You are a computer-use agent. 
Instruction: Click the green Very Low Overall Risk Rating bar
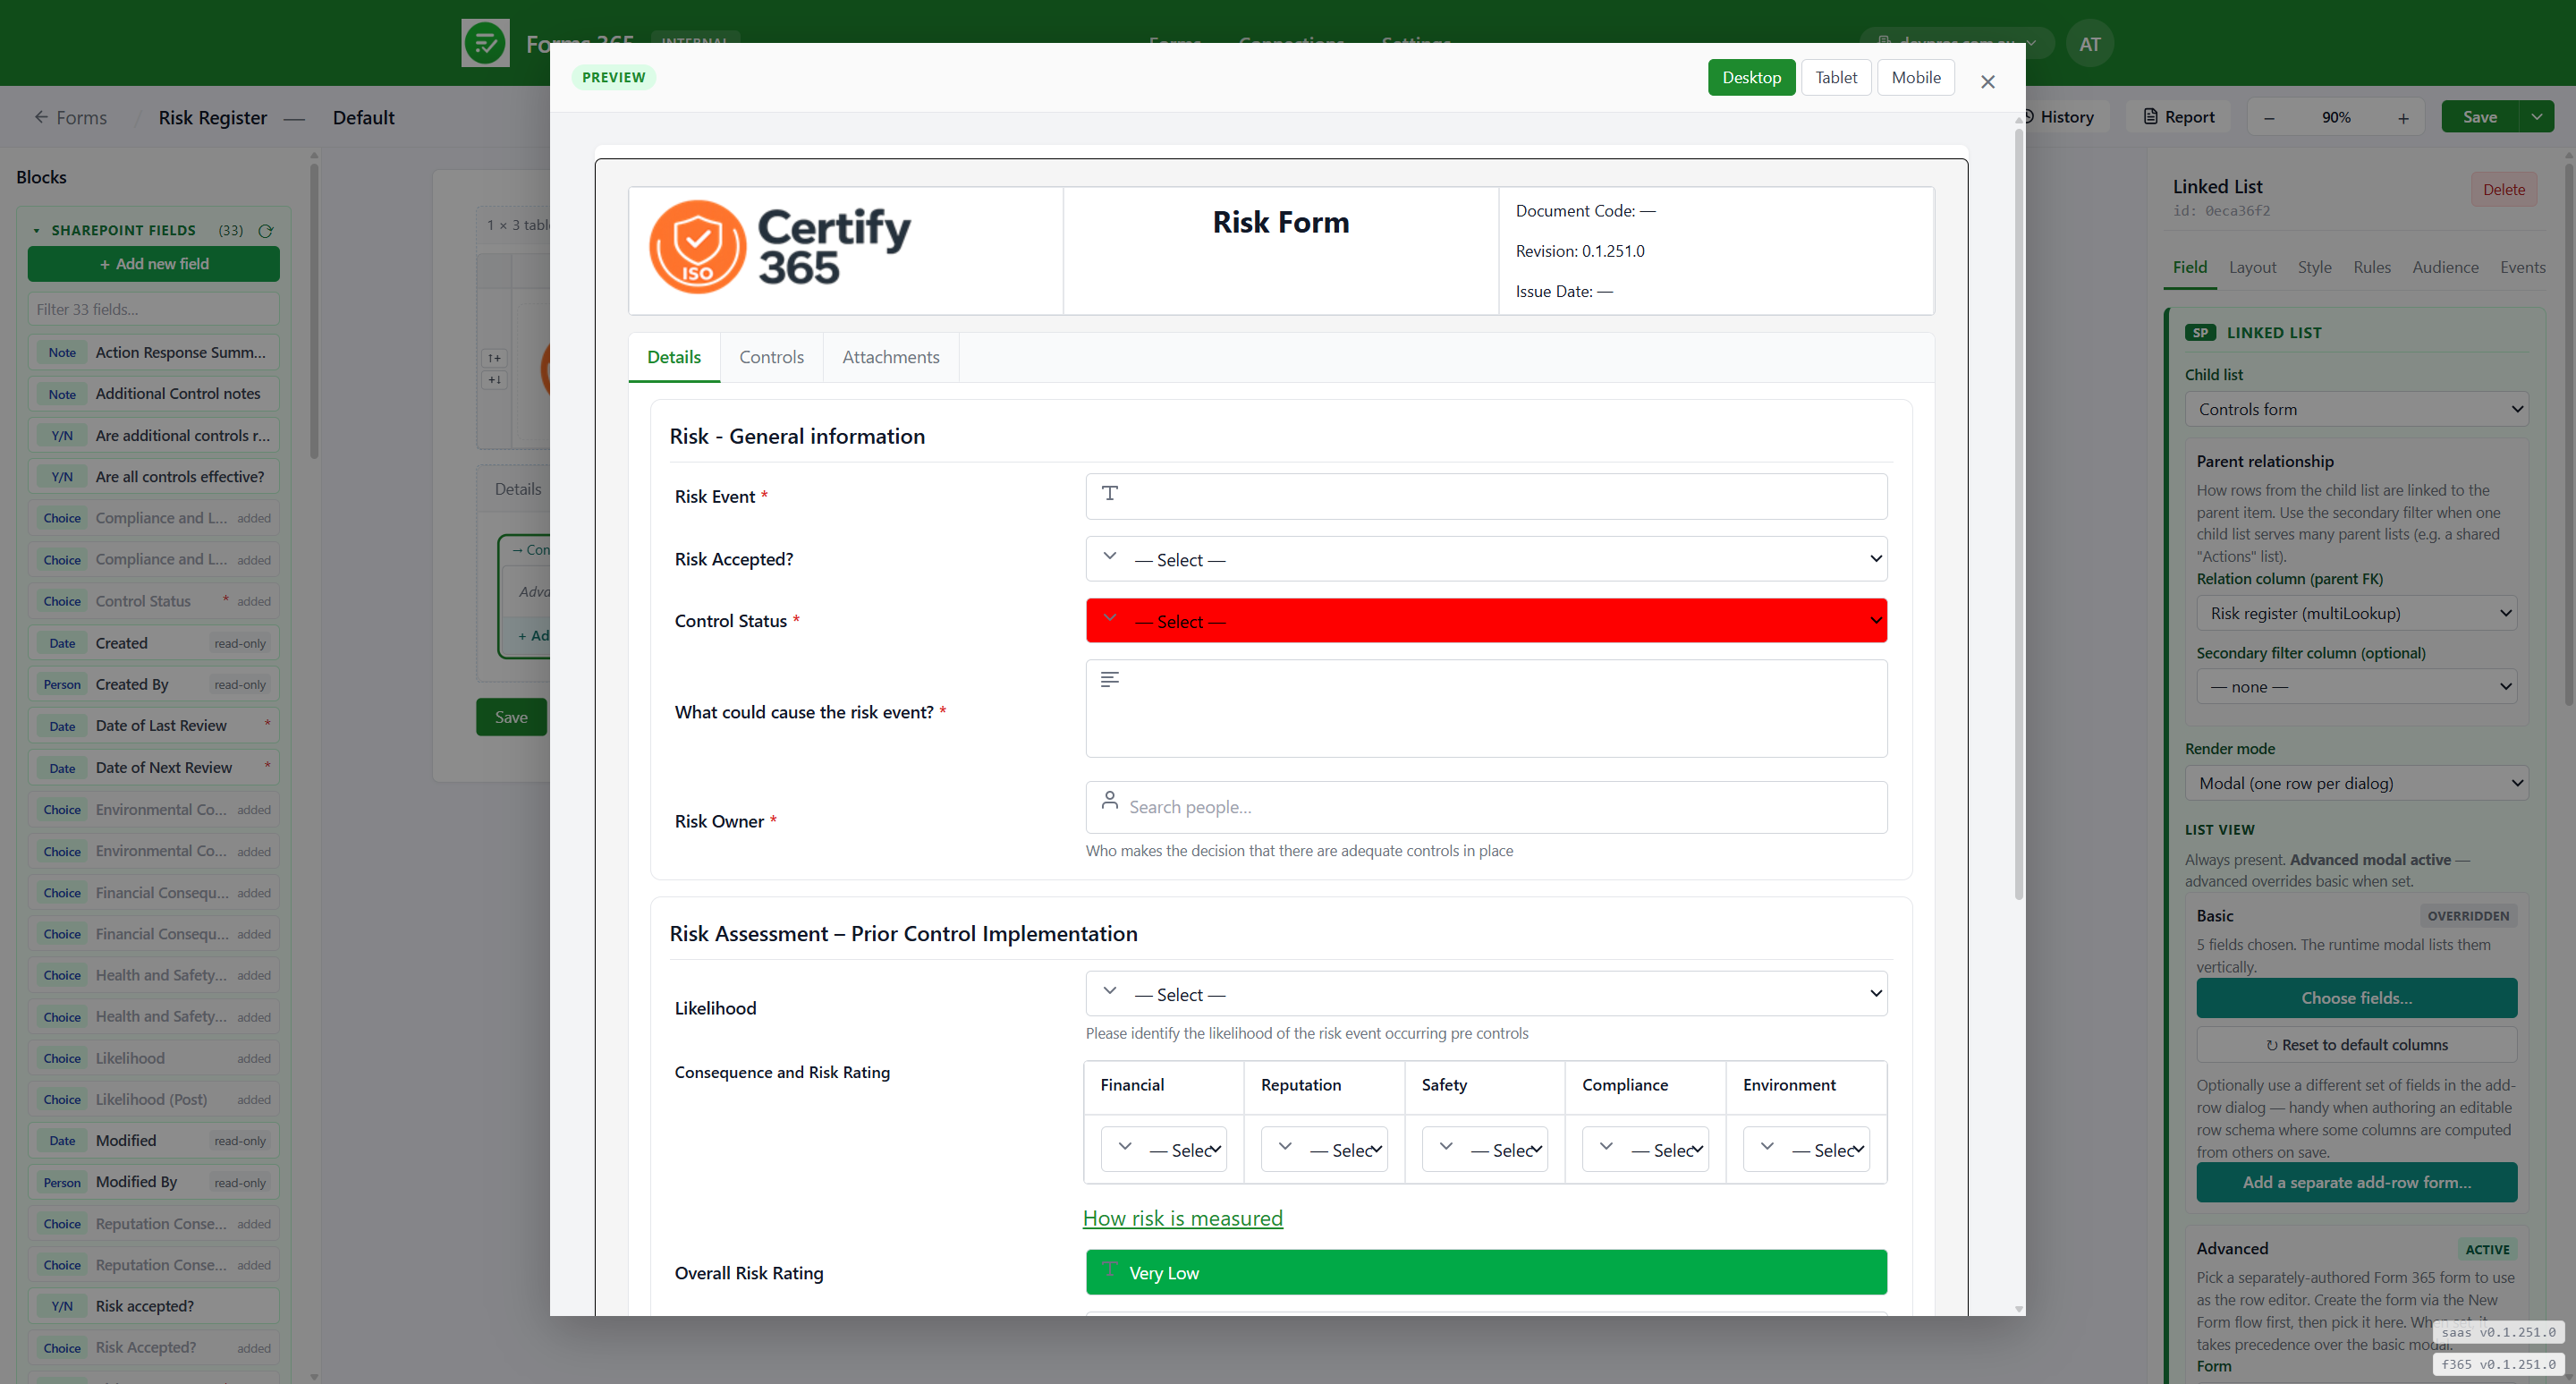(x=1486, y=1272)
